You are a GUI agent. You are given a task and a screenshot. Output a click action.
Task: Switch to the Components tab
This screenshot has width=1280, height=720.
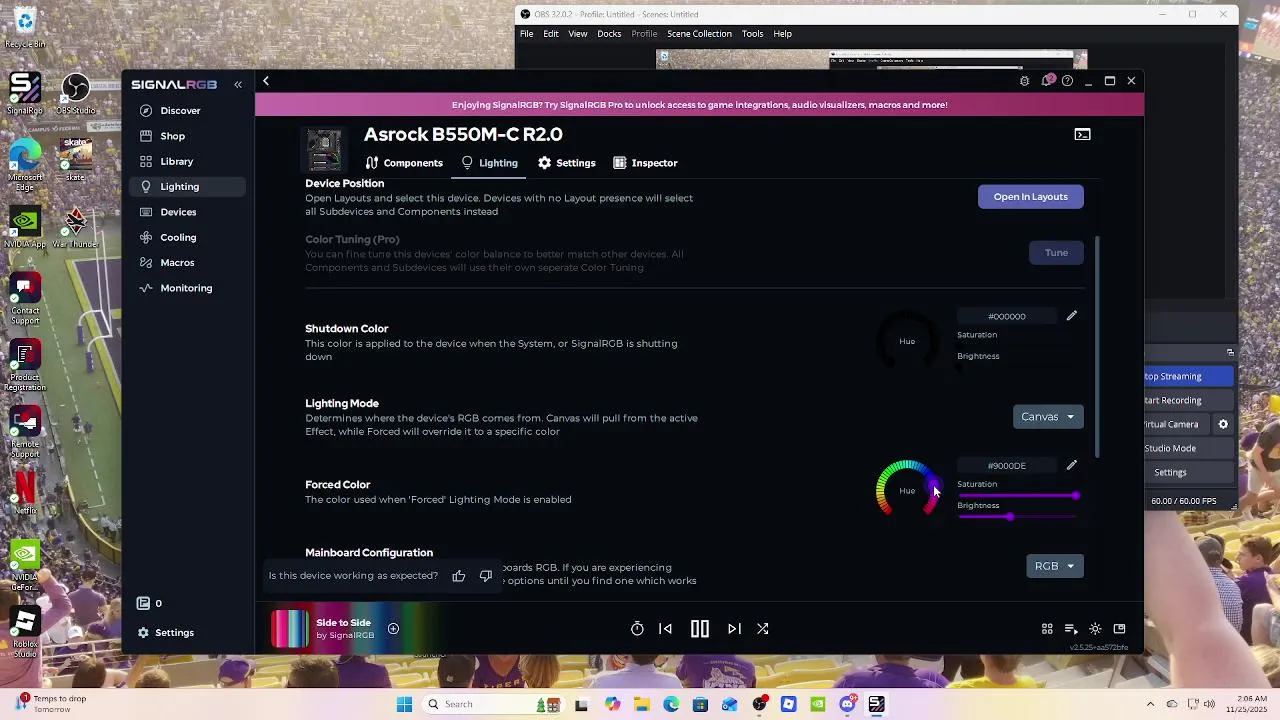pos(404,163)
